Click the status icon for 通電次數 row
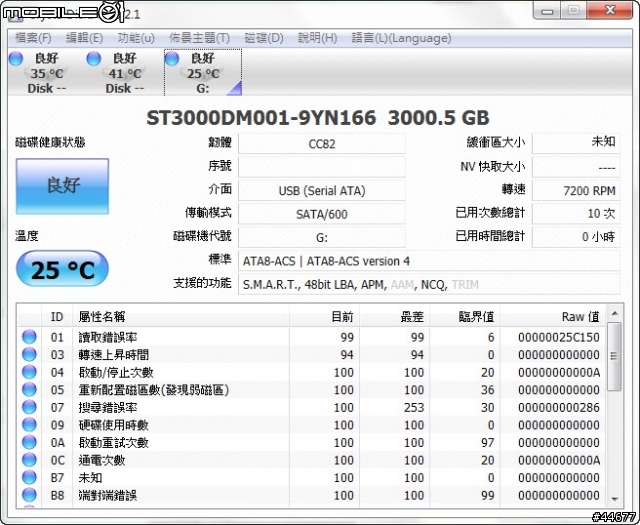Viewport: 640px width, 525px height. (29, 460)
